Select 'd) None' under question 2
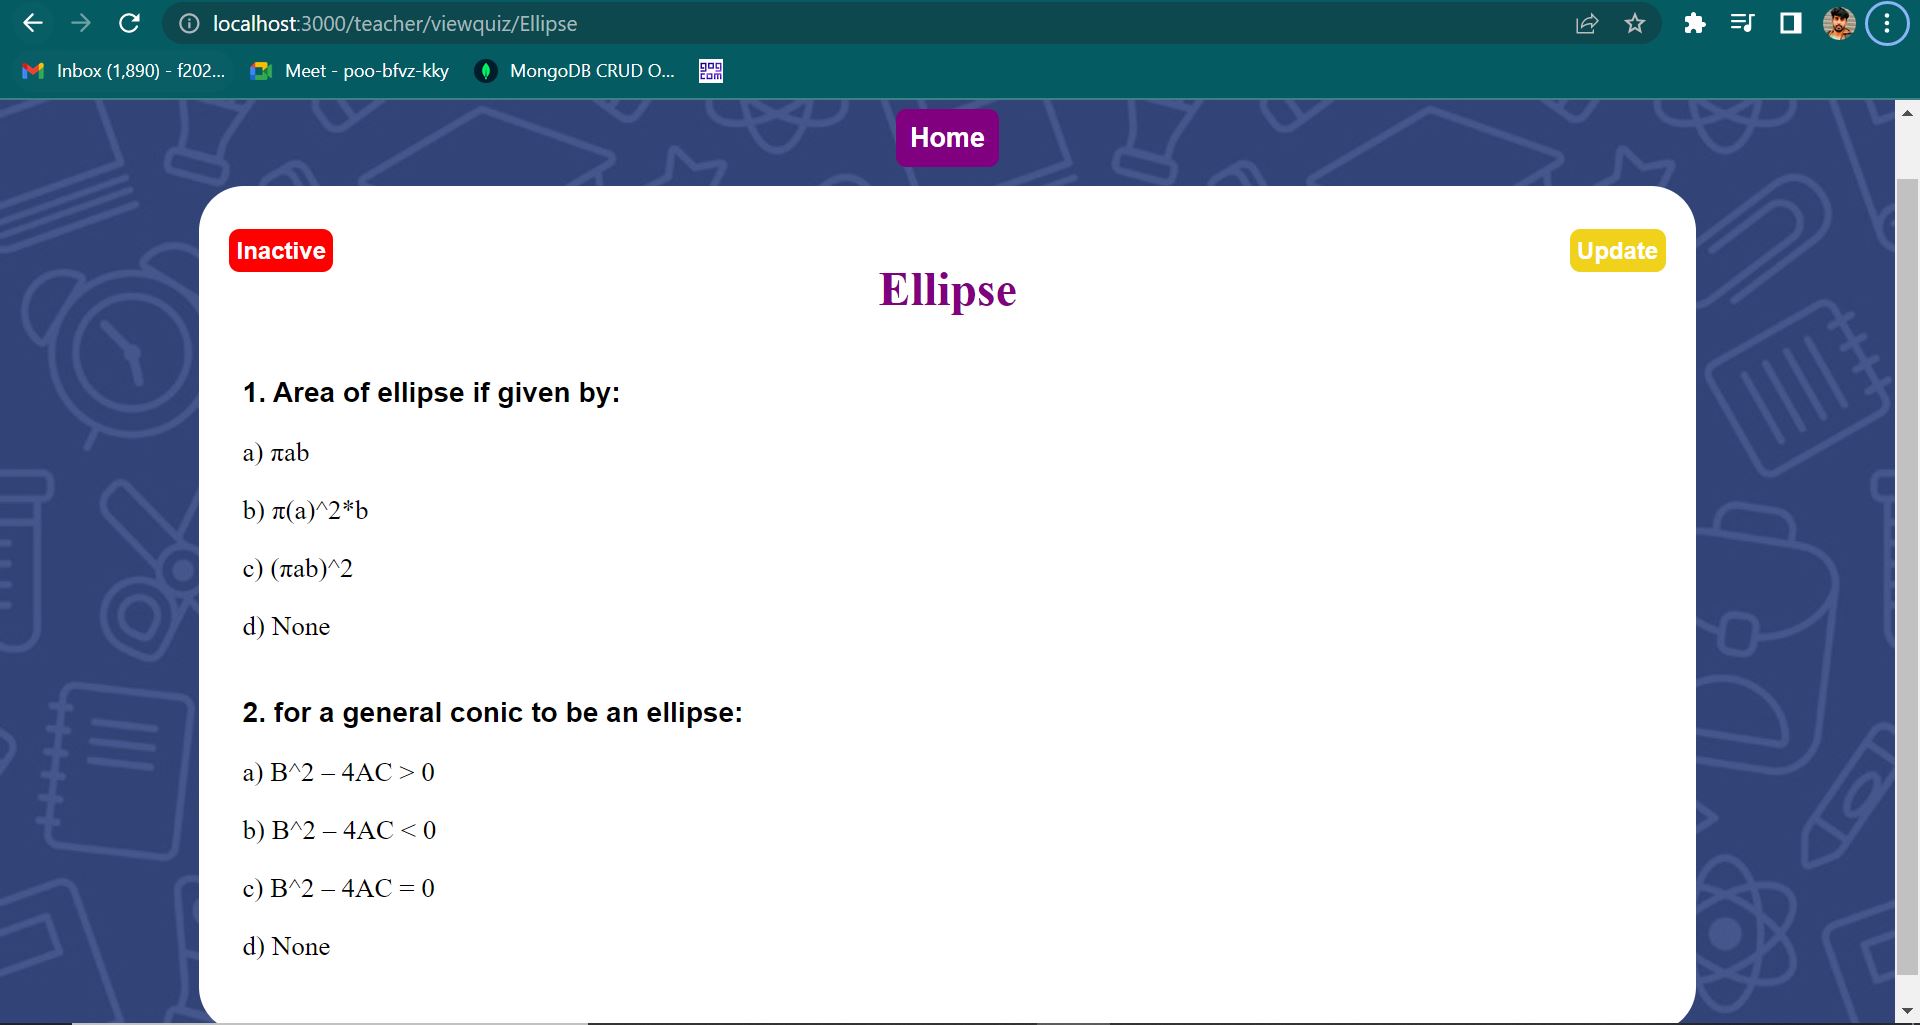The width and height of the screenshot is (1920, 1025). tap(286, 947)
